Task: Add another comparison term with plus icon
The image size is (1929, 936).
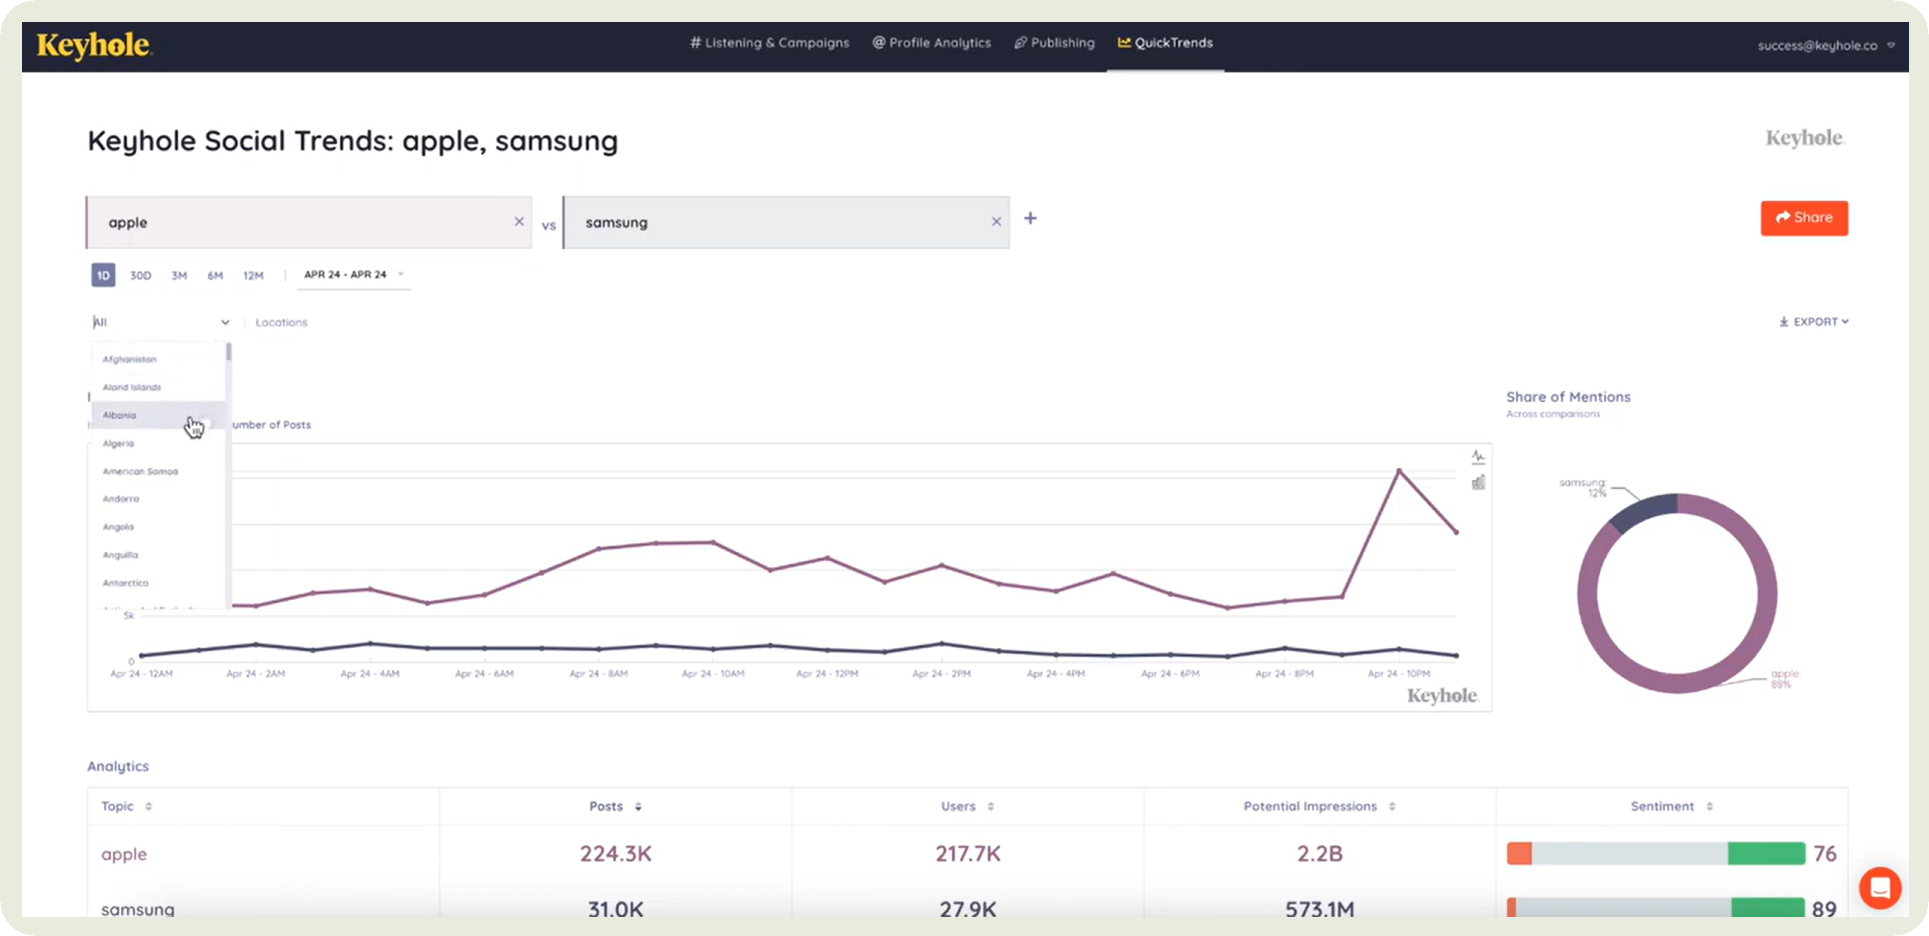Action: 1030,218
